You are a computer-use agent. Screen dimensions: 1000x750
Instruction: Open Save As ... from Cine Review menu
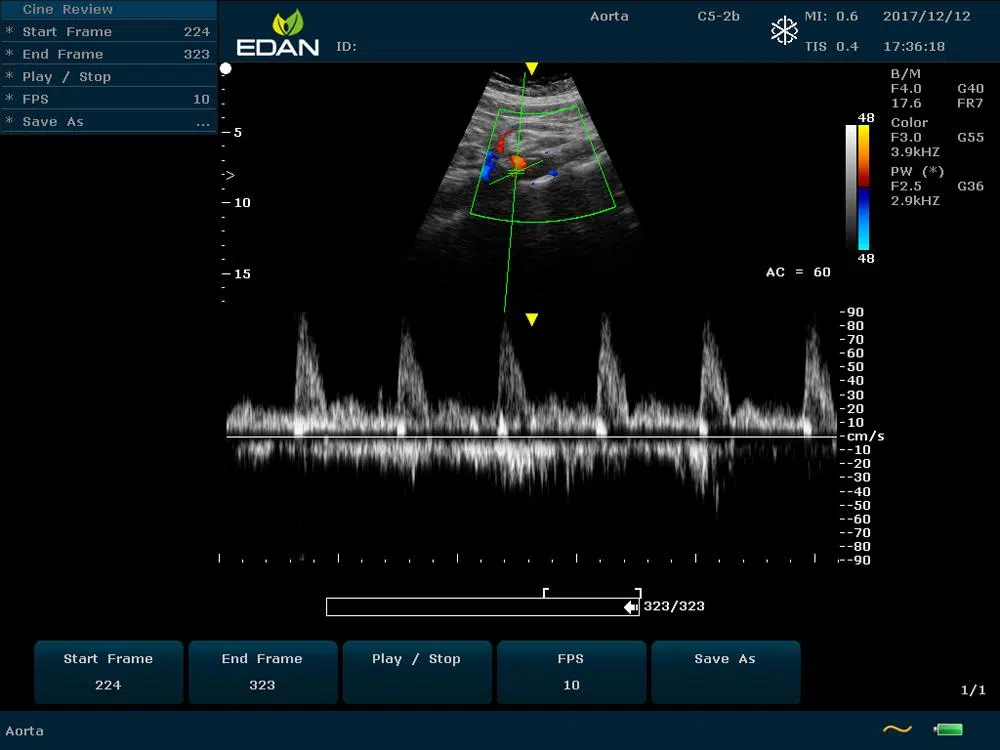pyautogui.click(x=108, y=122)
